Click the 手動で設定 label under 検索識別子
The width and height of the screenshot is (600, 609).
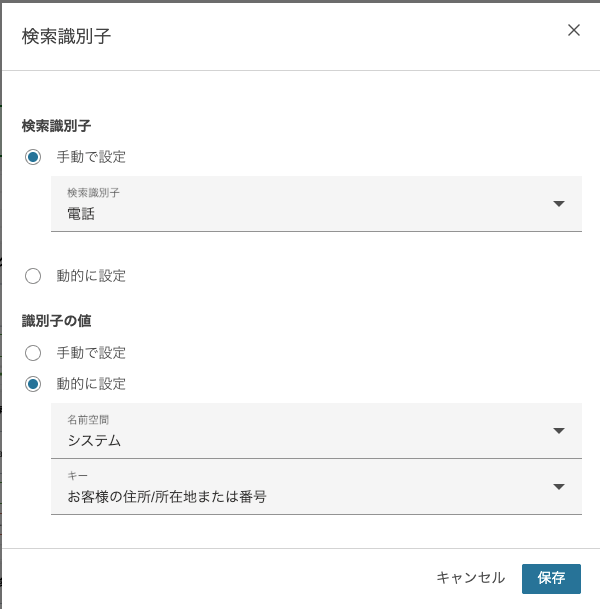click(x=91, y=157)
